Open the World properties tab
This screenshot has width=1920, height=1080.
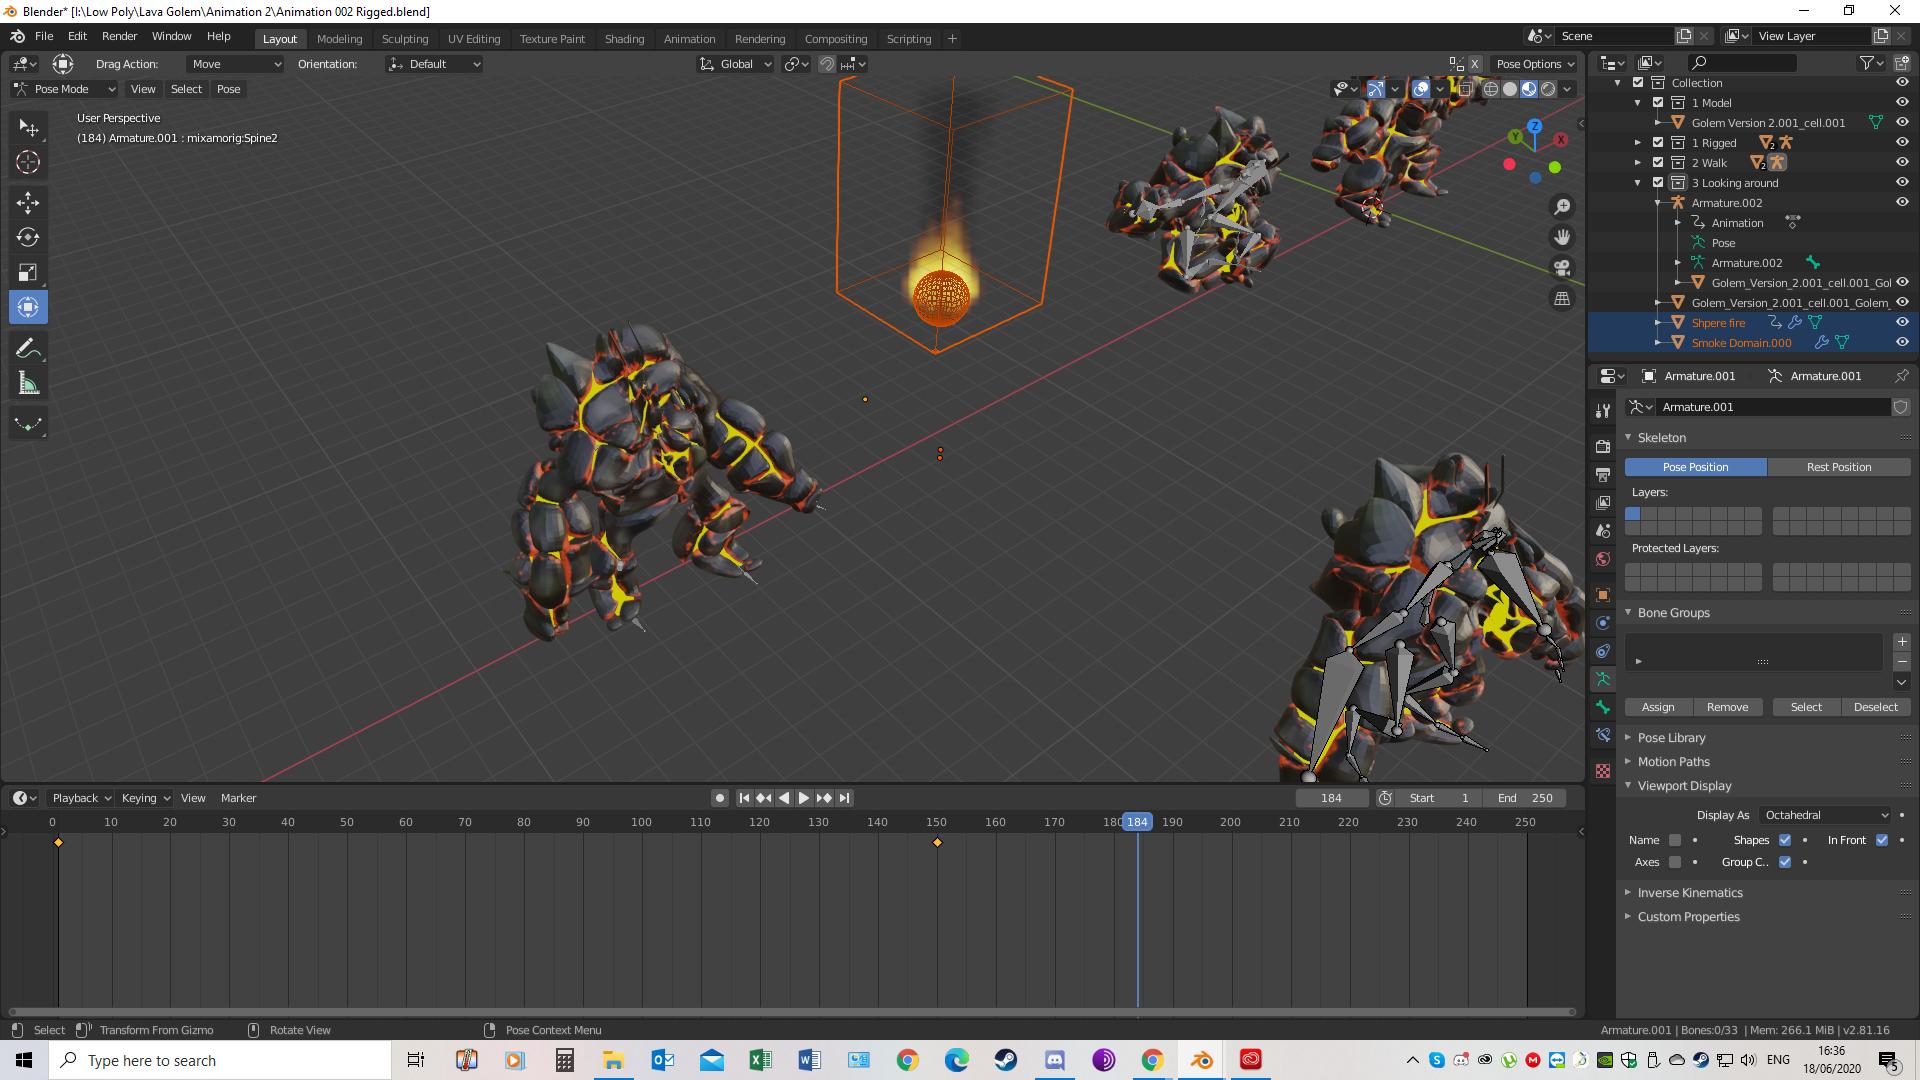(x=1603, y=559)
